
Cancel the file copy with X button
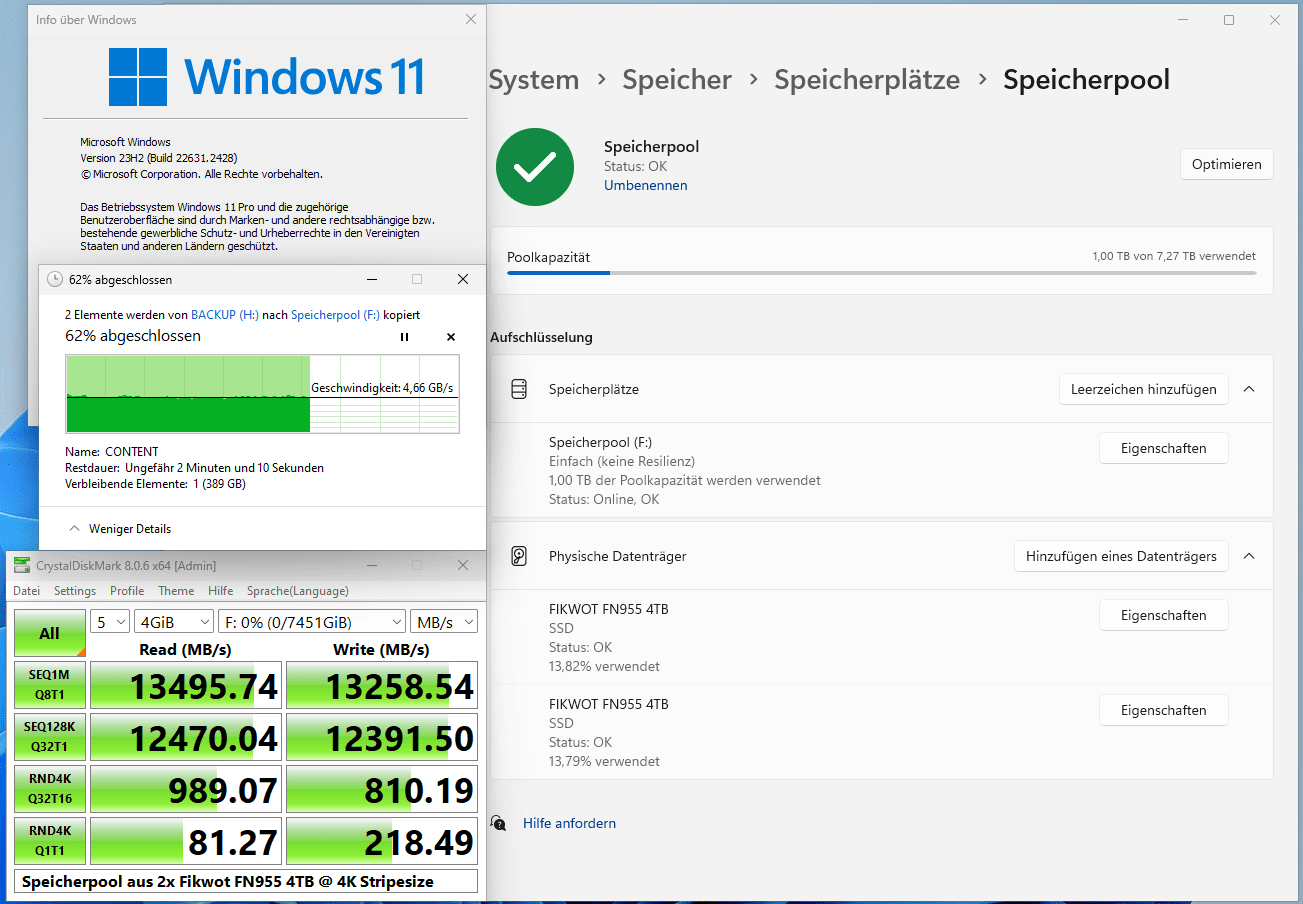pos(451,337)
